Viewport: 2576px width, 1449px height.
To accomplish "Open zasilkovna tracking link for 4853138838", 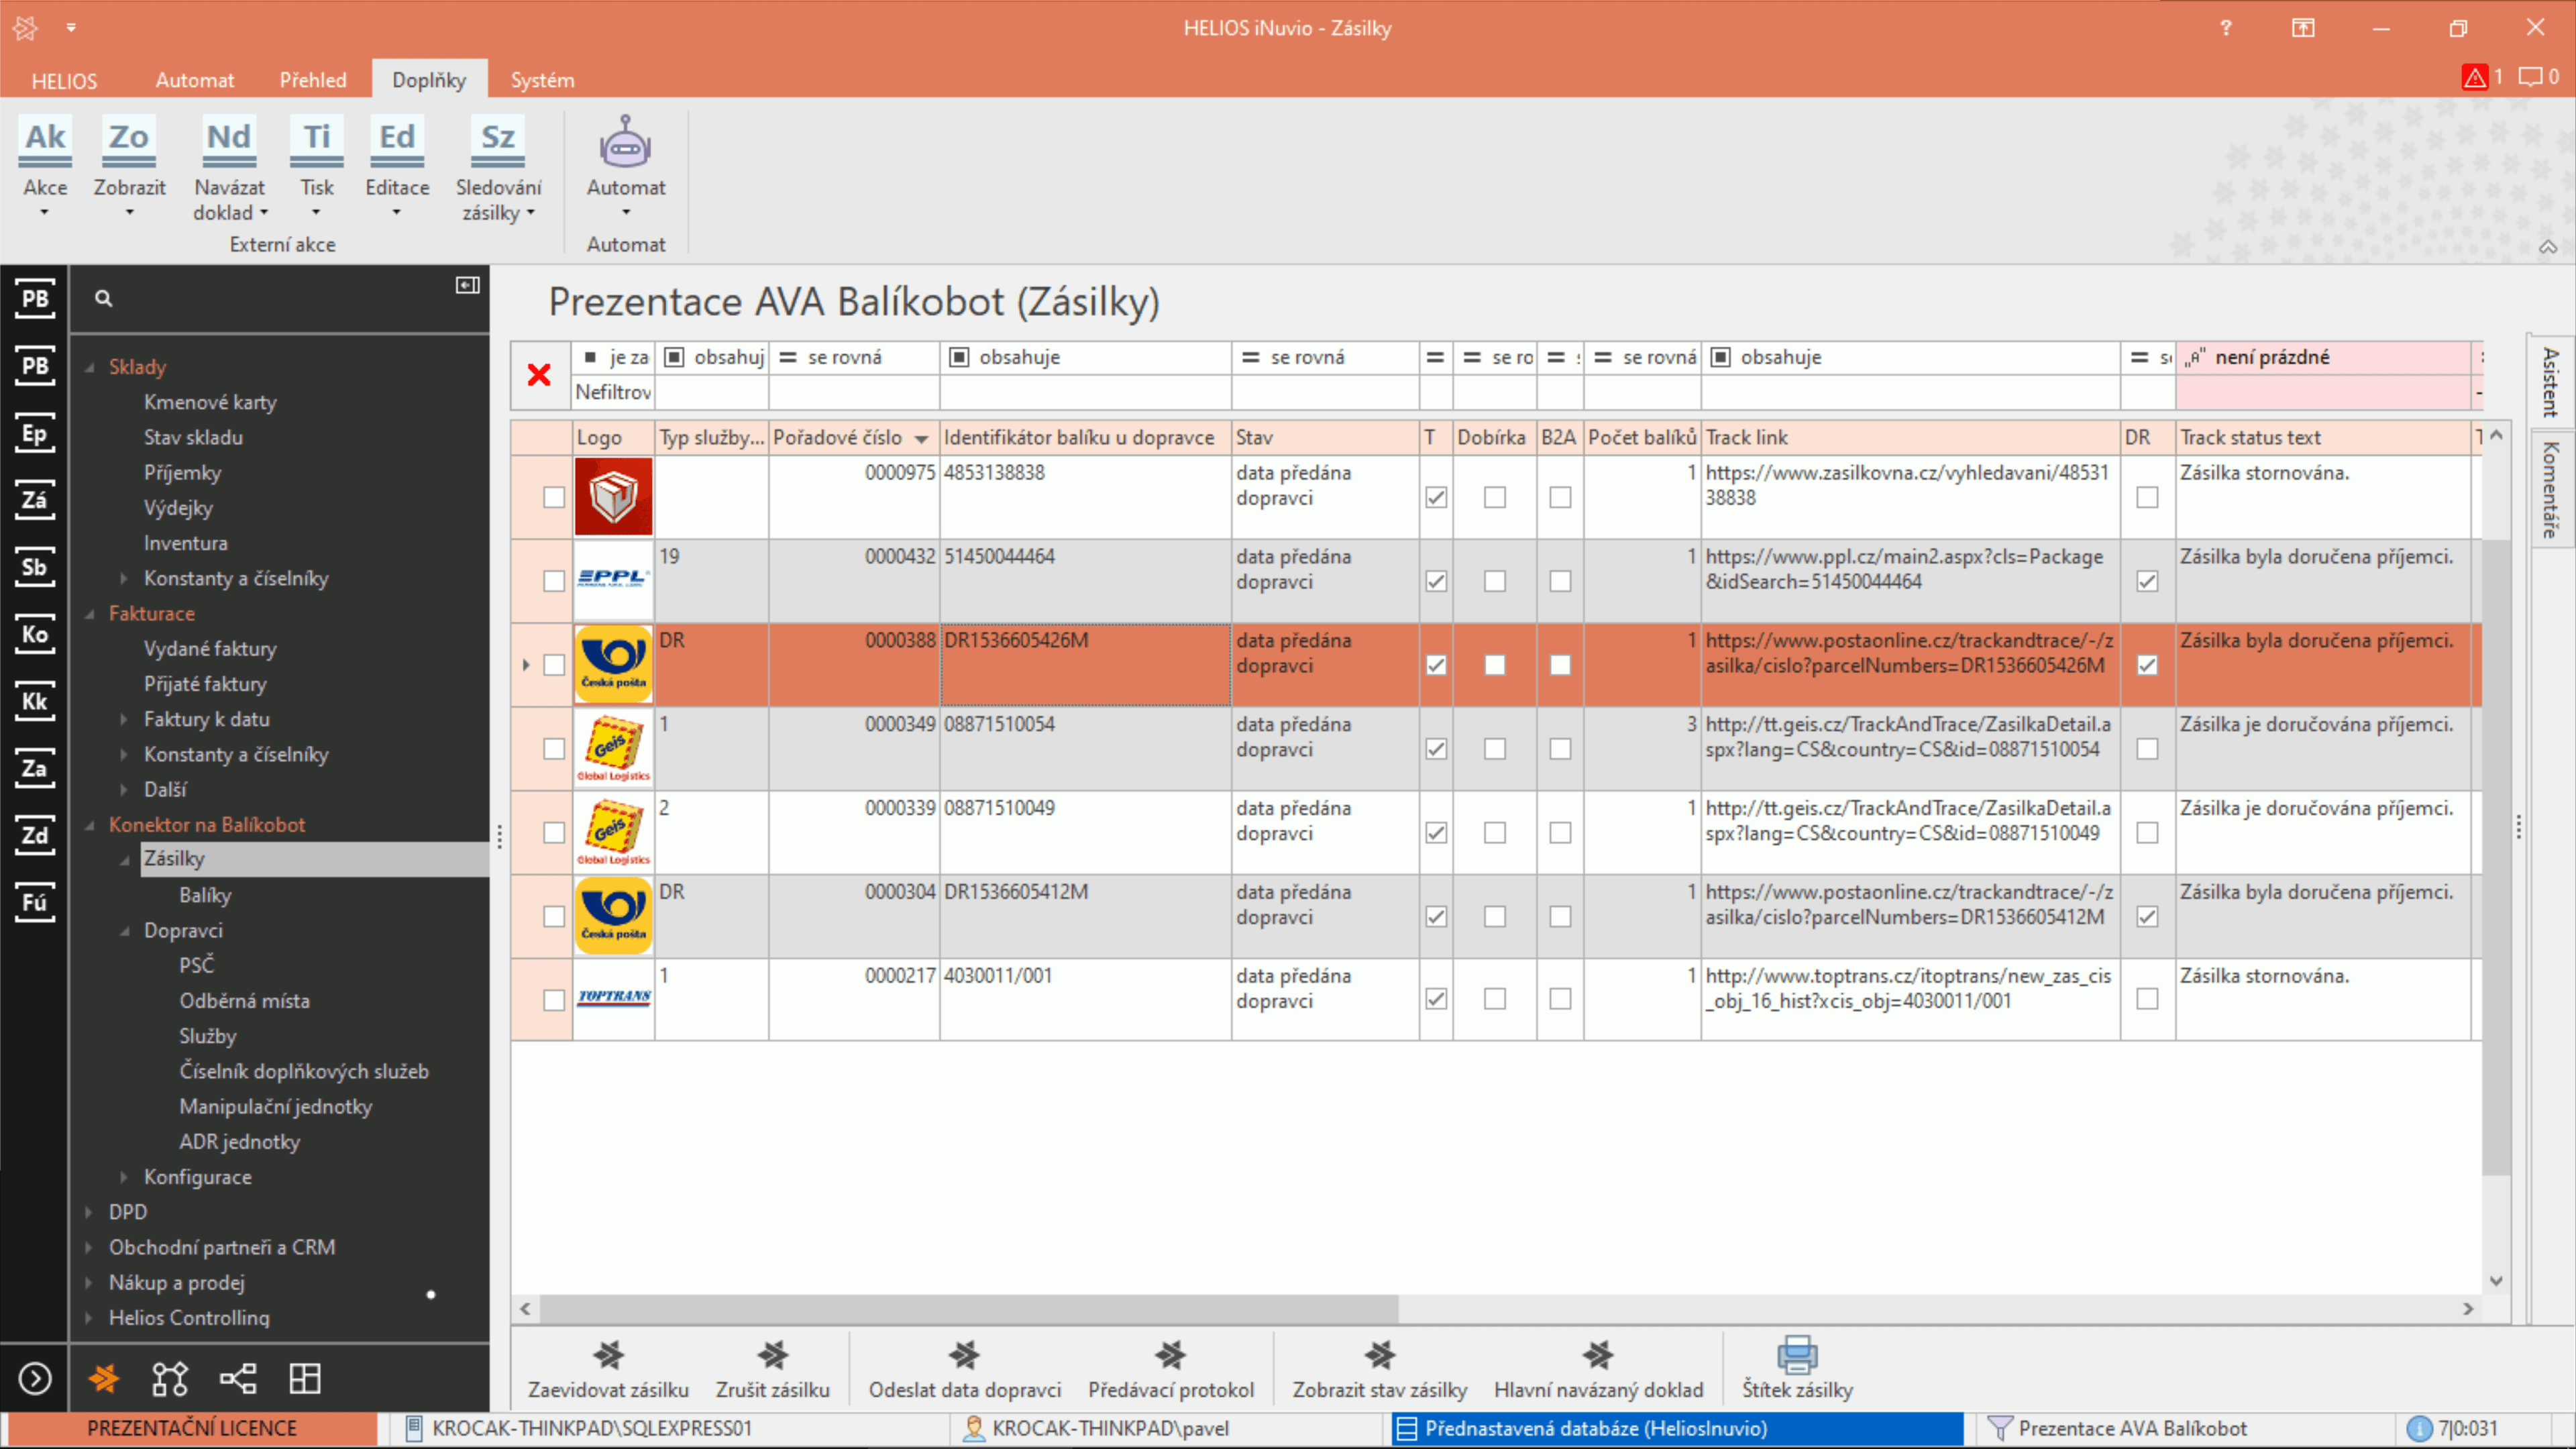I will click(x=1907, y=485).
